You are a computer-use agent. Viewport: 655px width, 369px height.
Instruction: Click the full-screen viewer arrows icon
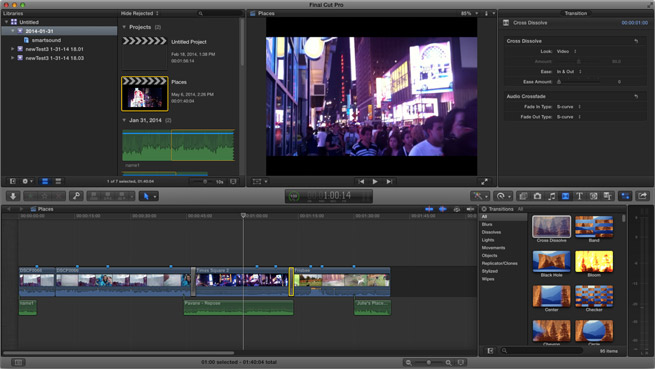point(484,181)
